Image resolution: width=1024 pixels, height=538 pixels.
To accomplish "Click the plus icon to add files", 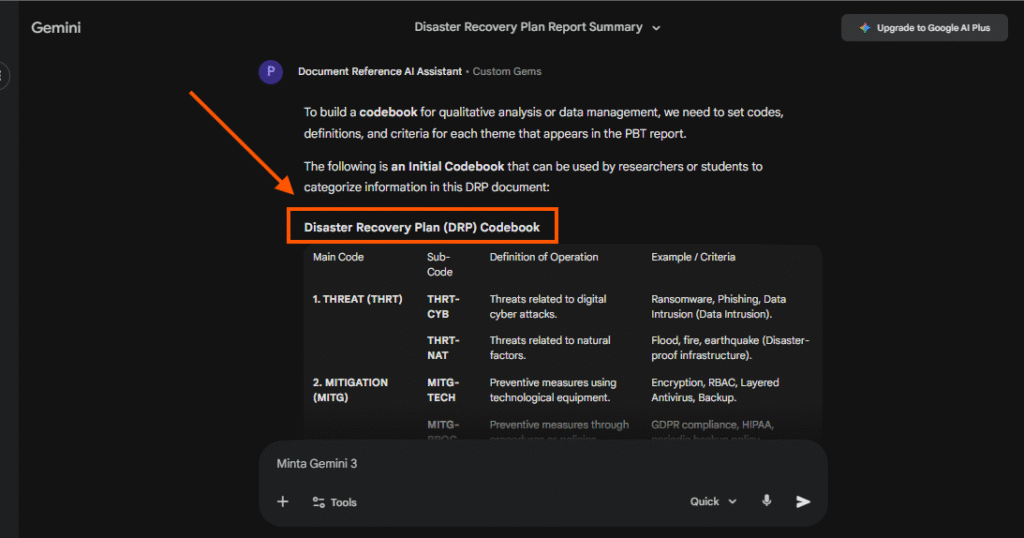I will 283,502.
